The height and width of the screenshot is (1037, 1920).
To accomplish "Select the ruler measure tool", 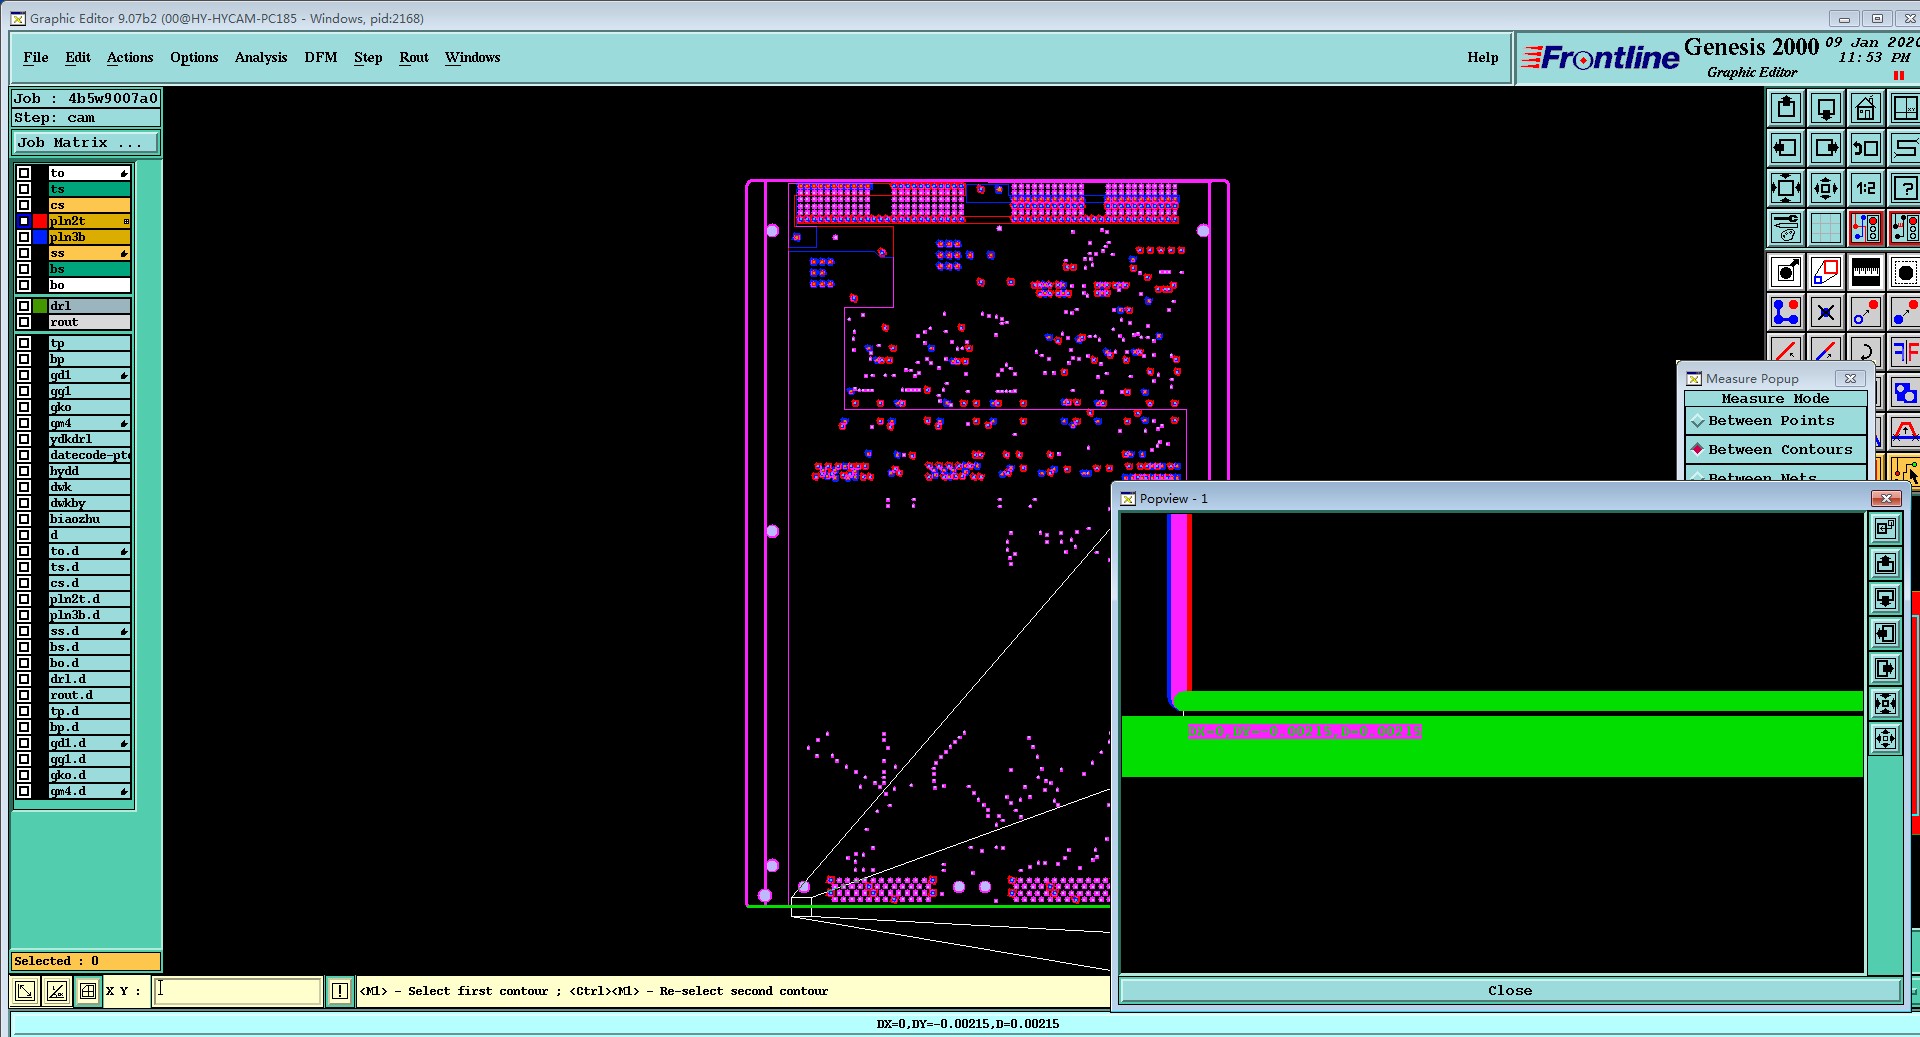I will [x=1866, y=272].
